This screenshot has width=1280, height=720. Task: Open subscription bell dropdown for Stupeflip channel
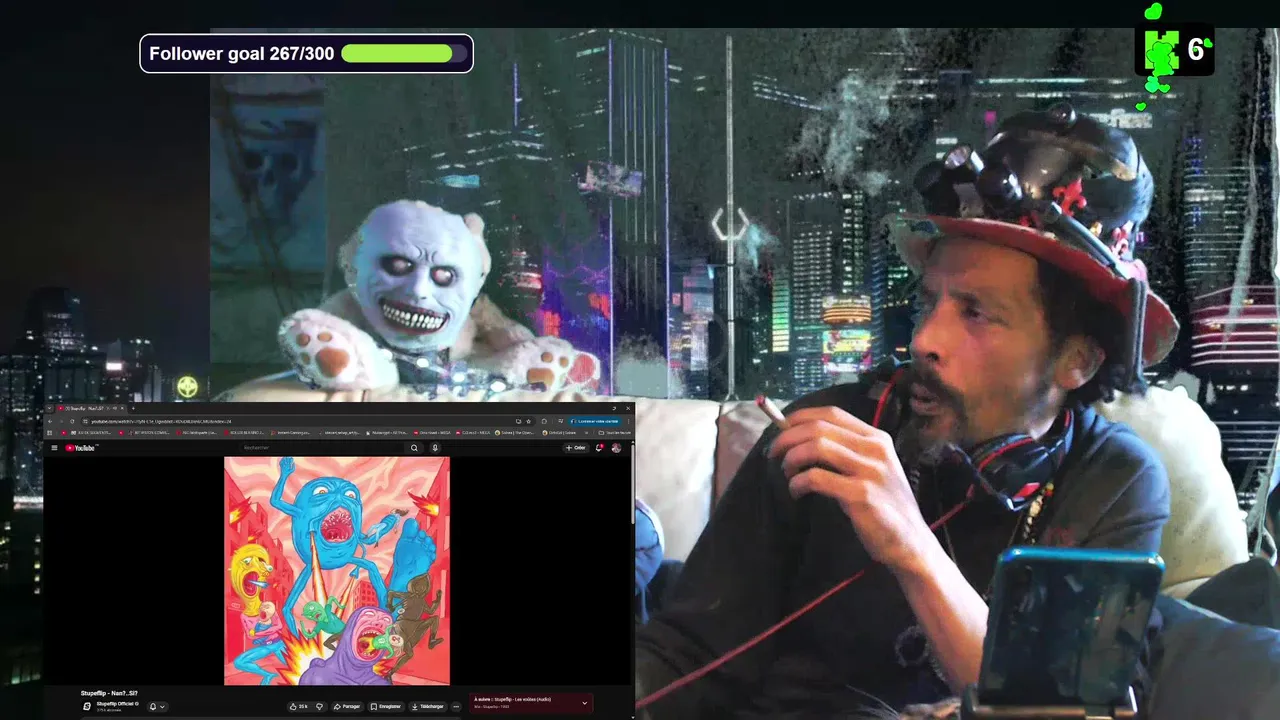coord(157,707)
